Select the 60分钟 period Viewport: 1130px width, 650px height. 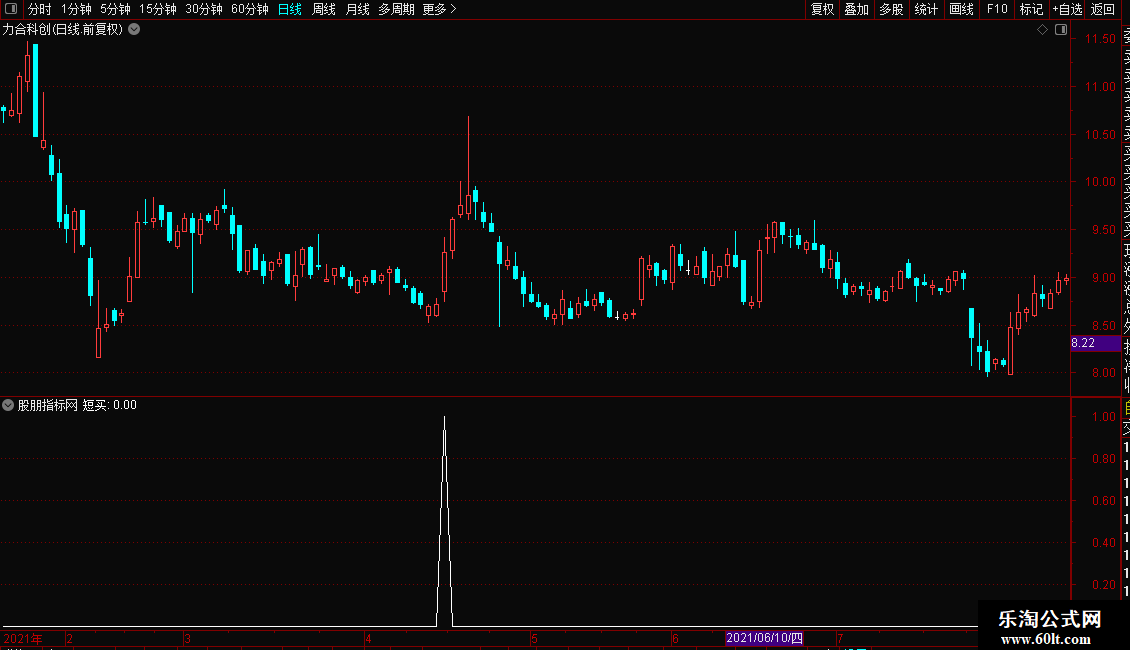click(x=249, y=9)
